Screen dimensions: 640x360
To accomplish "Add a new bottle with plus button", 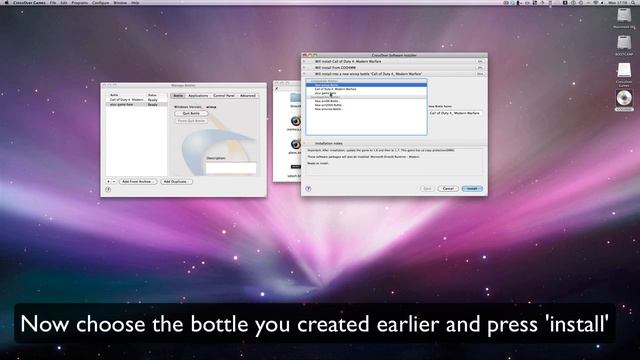I will (x=109, y=181).
